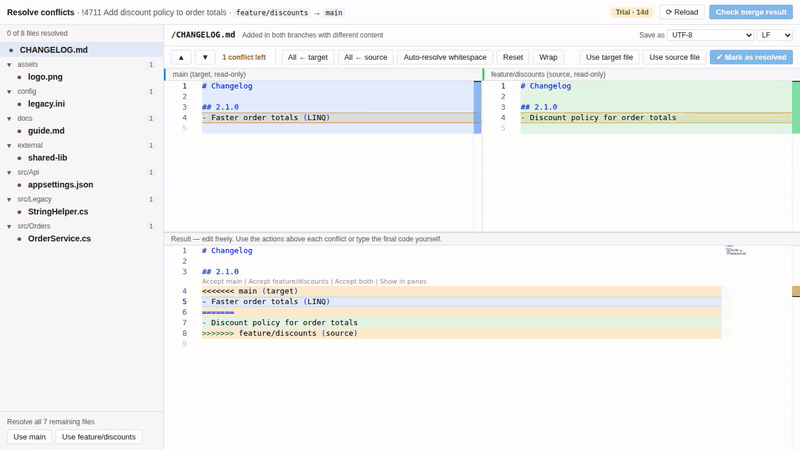Go to next conflict with down arrow
The height and width of the screenshot is (450, 800).
click(205, 57)
